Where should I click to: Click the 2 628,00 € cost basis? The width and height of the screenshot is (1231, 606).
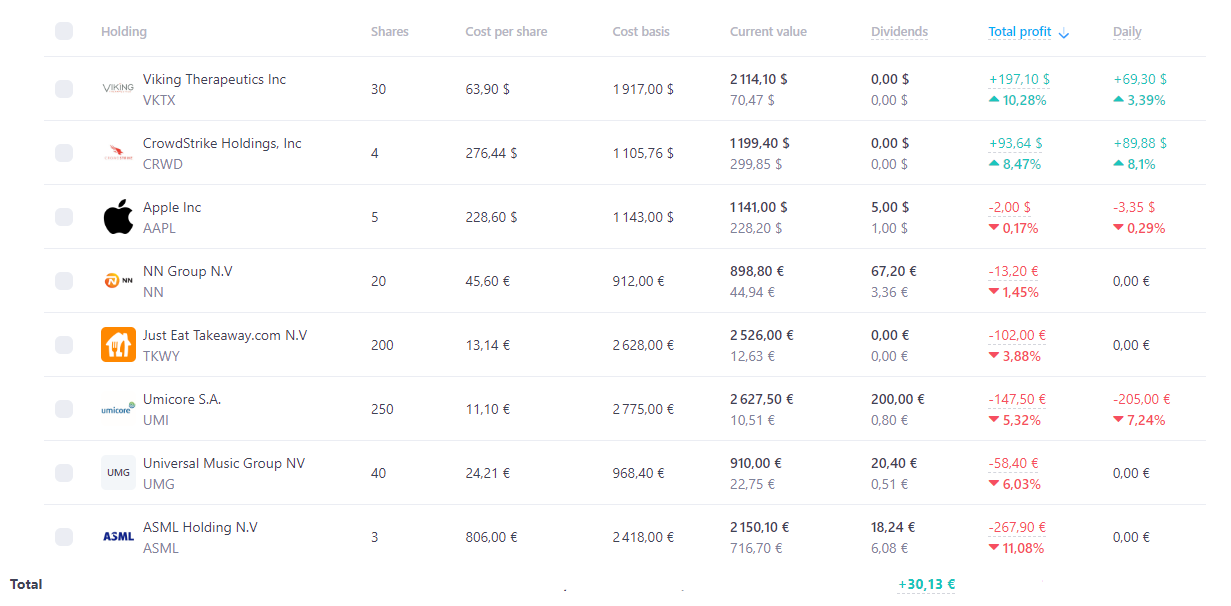[x=643, y=345]
